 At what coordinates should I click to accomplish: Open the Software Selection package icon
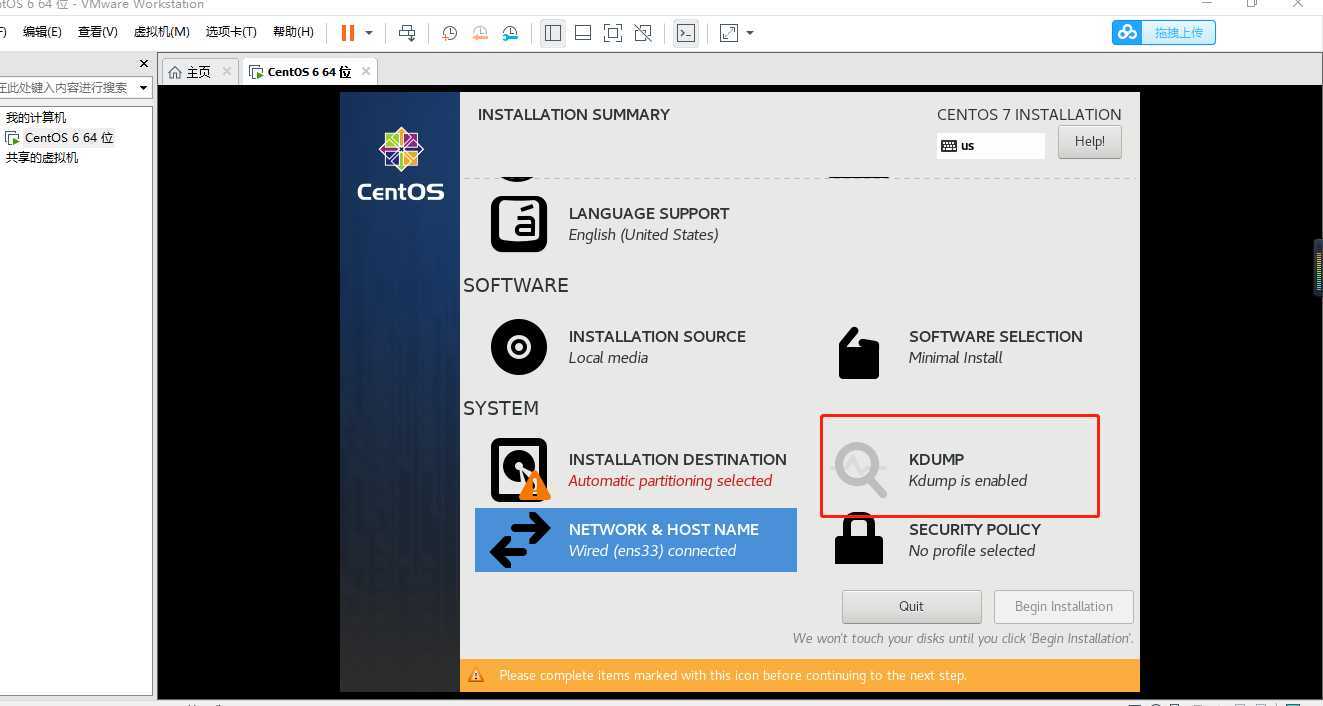pyautogui.click(x=859, y=352)
